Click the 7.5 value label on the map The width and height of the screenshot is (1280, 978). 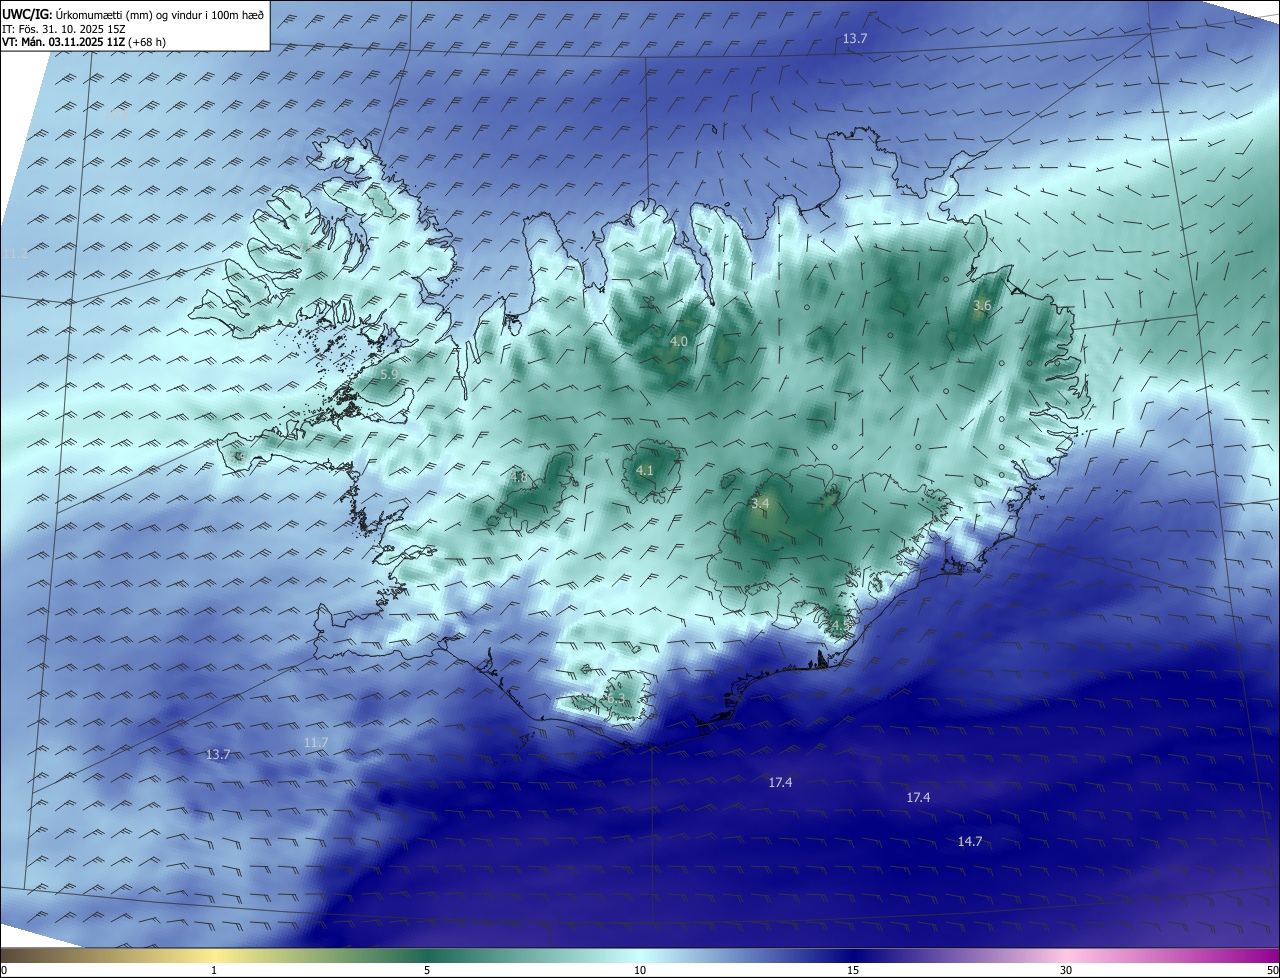[305, 247]
